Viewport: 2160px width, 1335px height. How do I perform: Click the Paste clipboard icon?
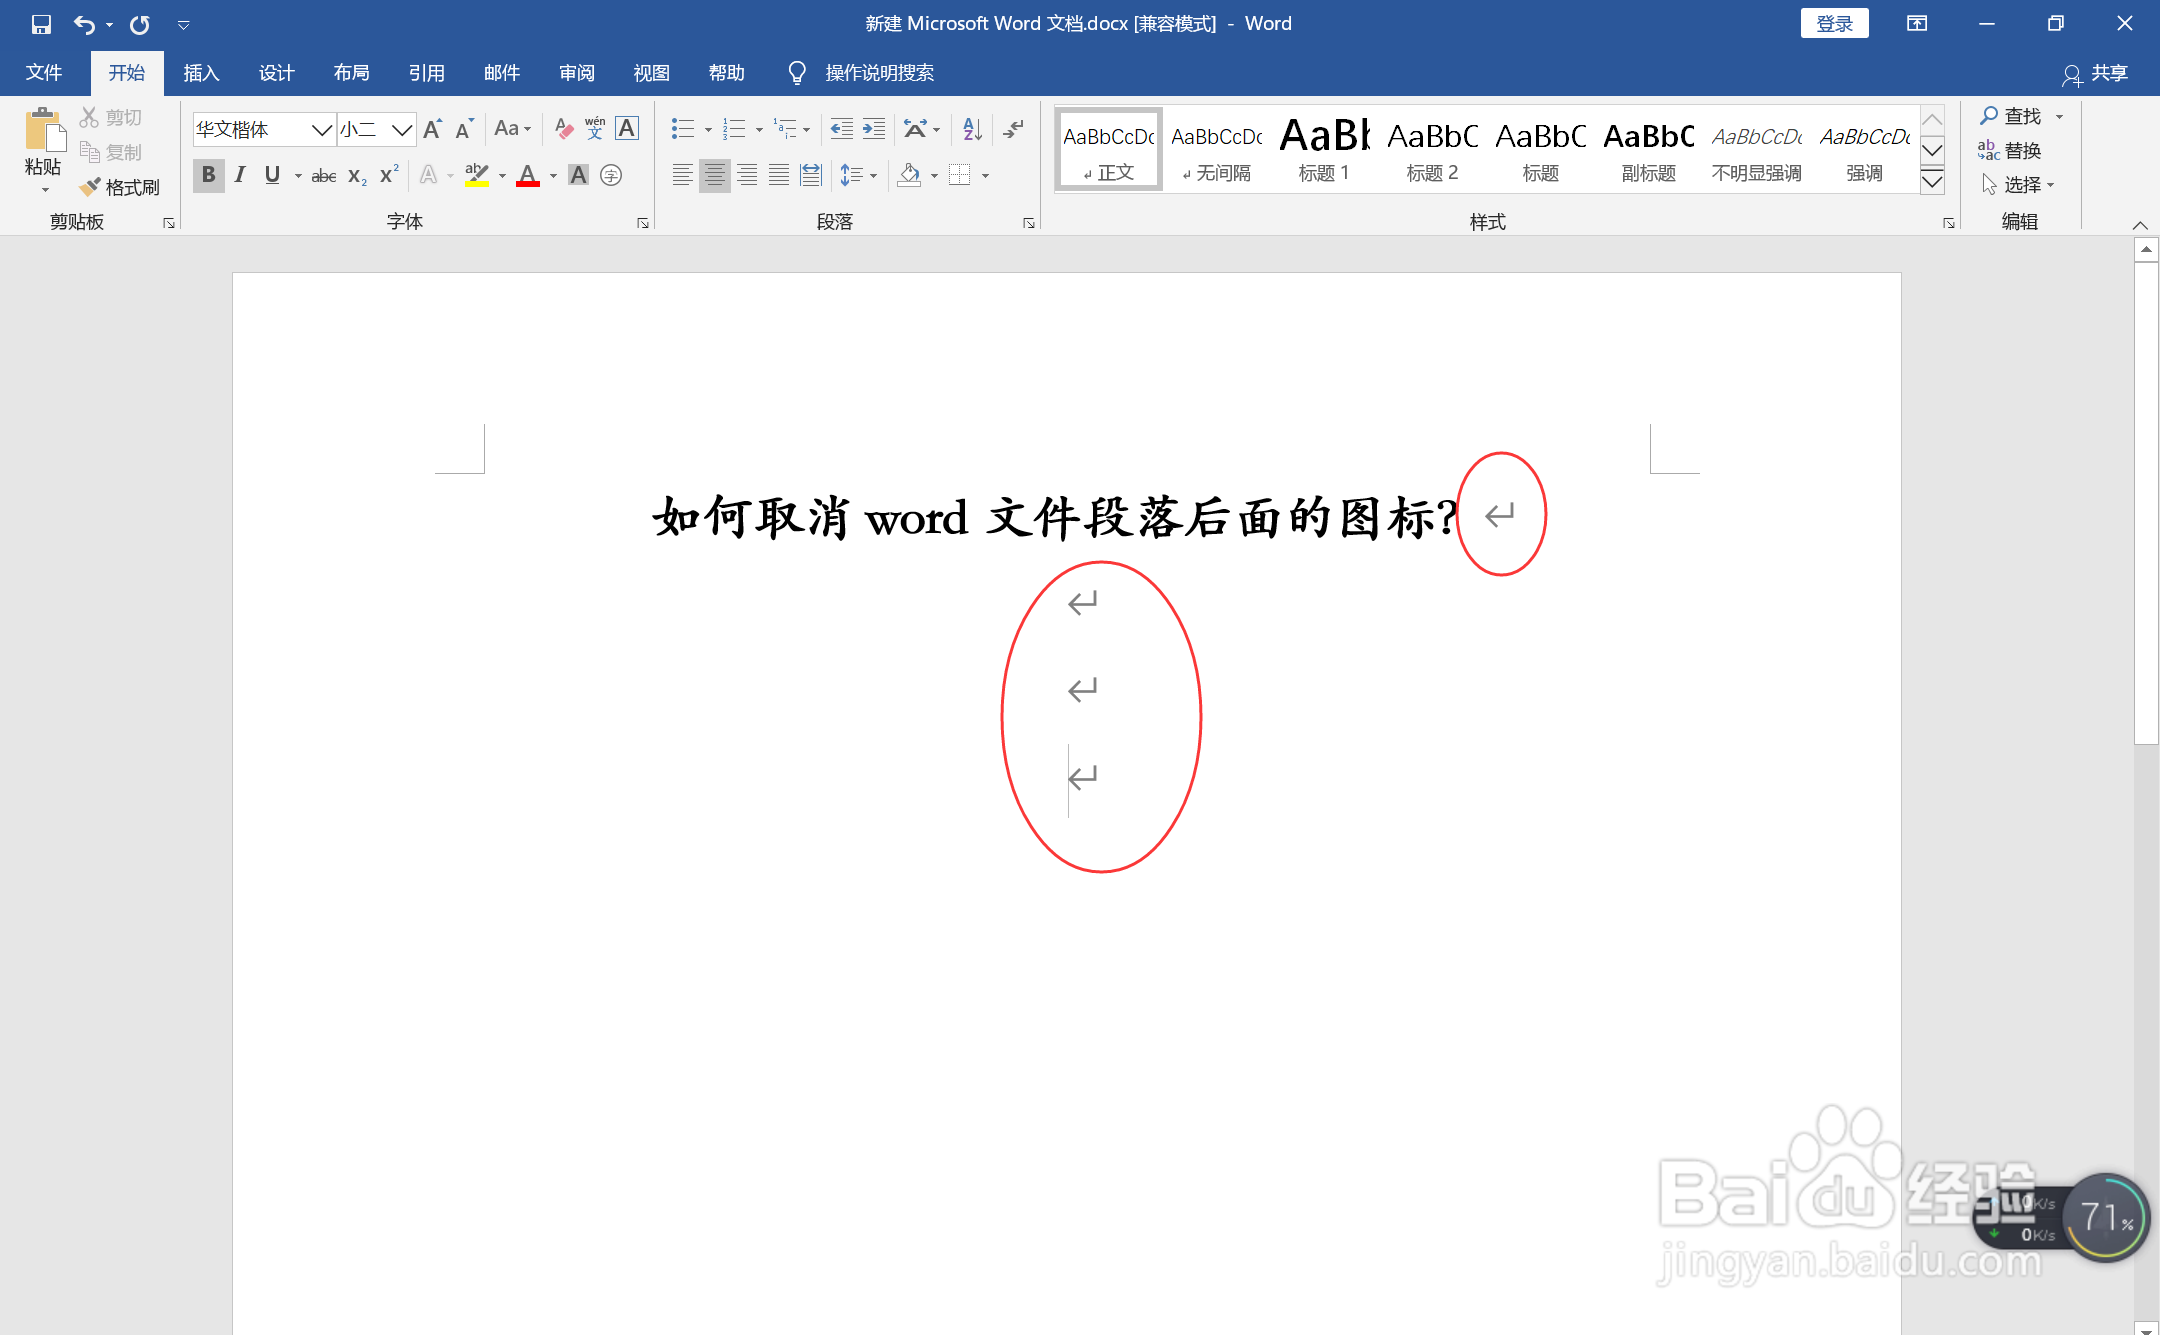(x=44, y=132)
